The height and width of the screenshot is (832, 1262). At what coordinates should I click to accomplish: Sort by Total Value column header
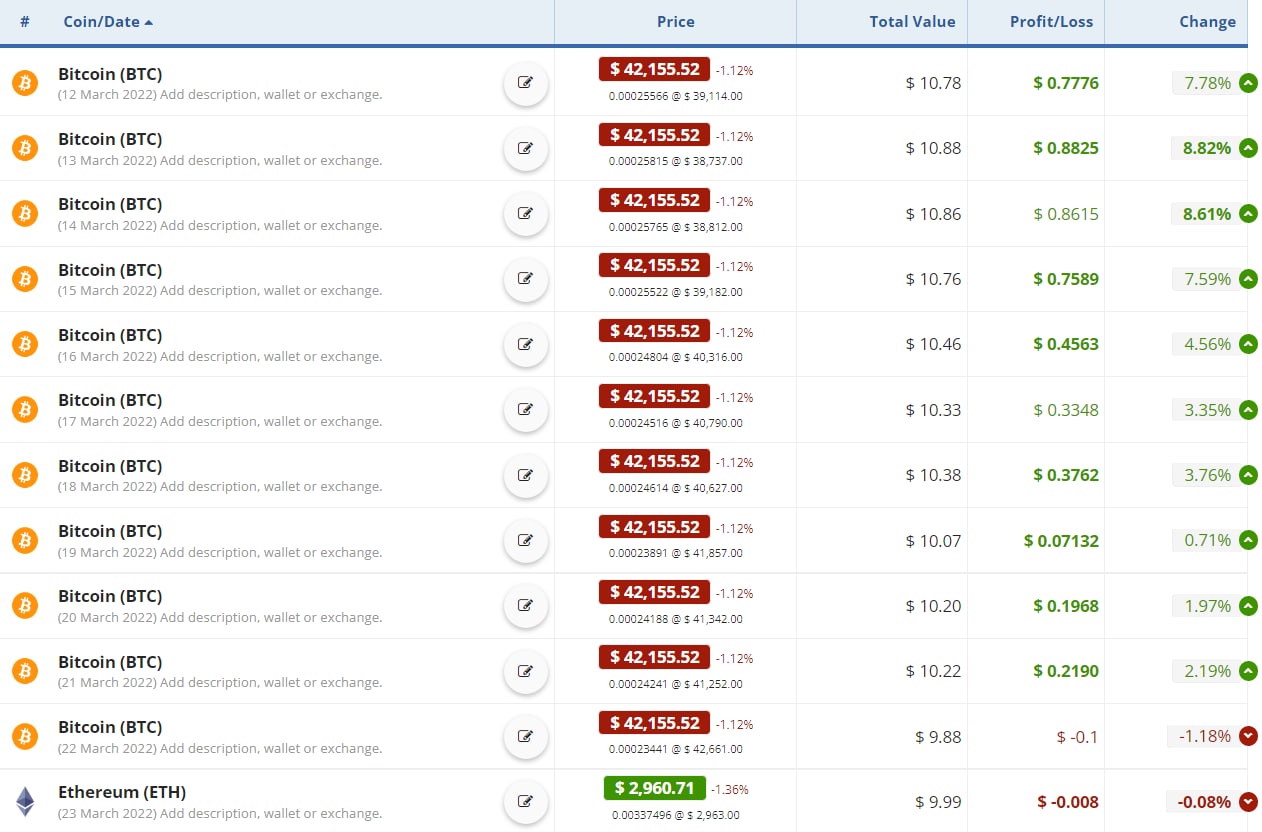912,22
